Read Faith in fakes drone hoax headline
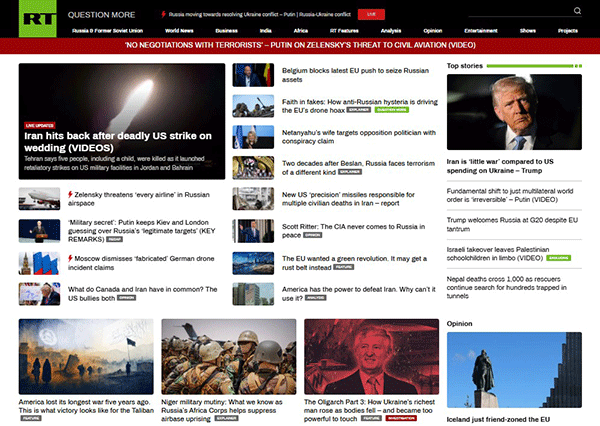Viewport: 600px width, 426px height. coord(360,106)
